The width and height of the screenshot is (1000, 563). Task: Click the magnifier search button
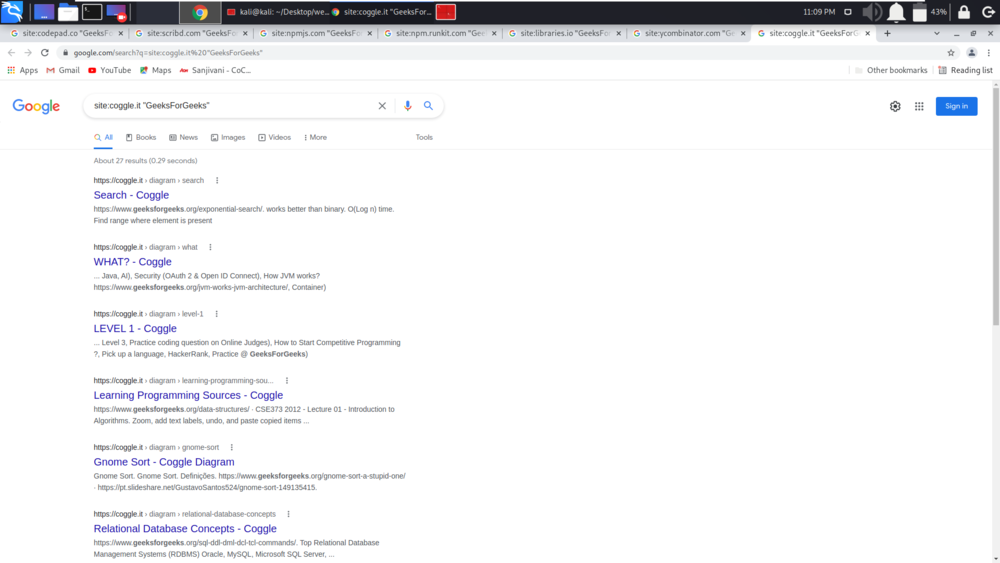click(429, 106)
